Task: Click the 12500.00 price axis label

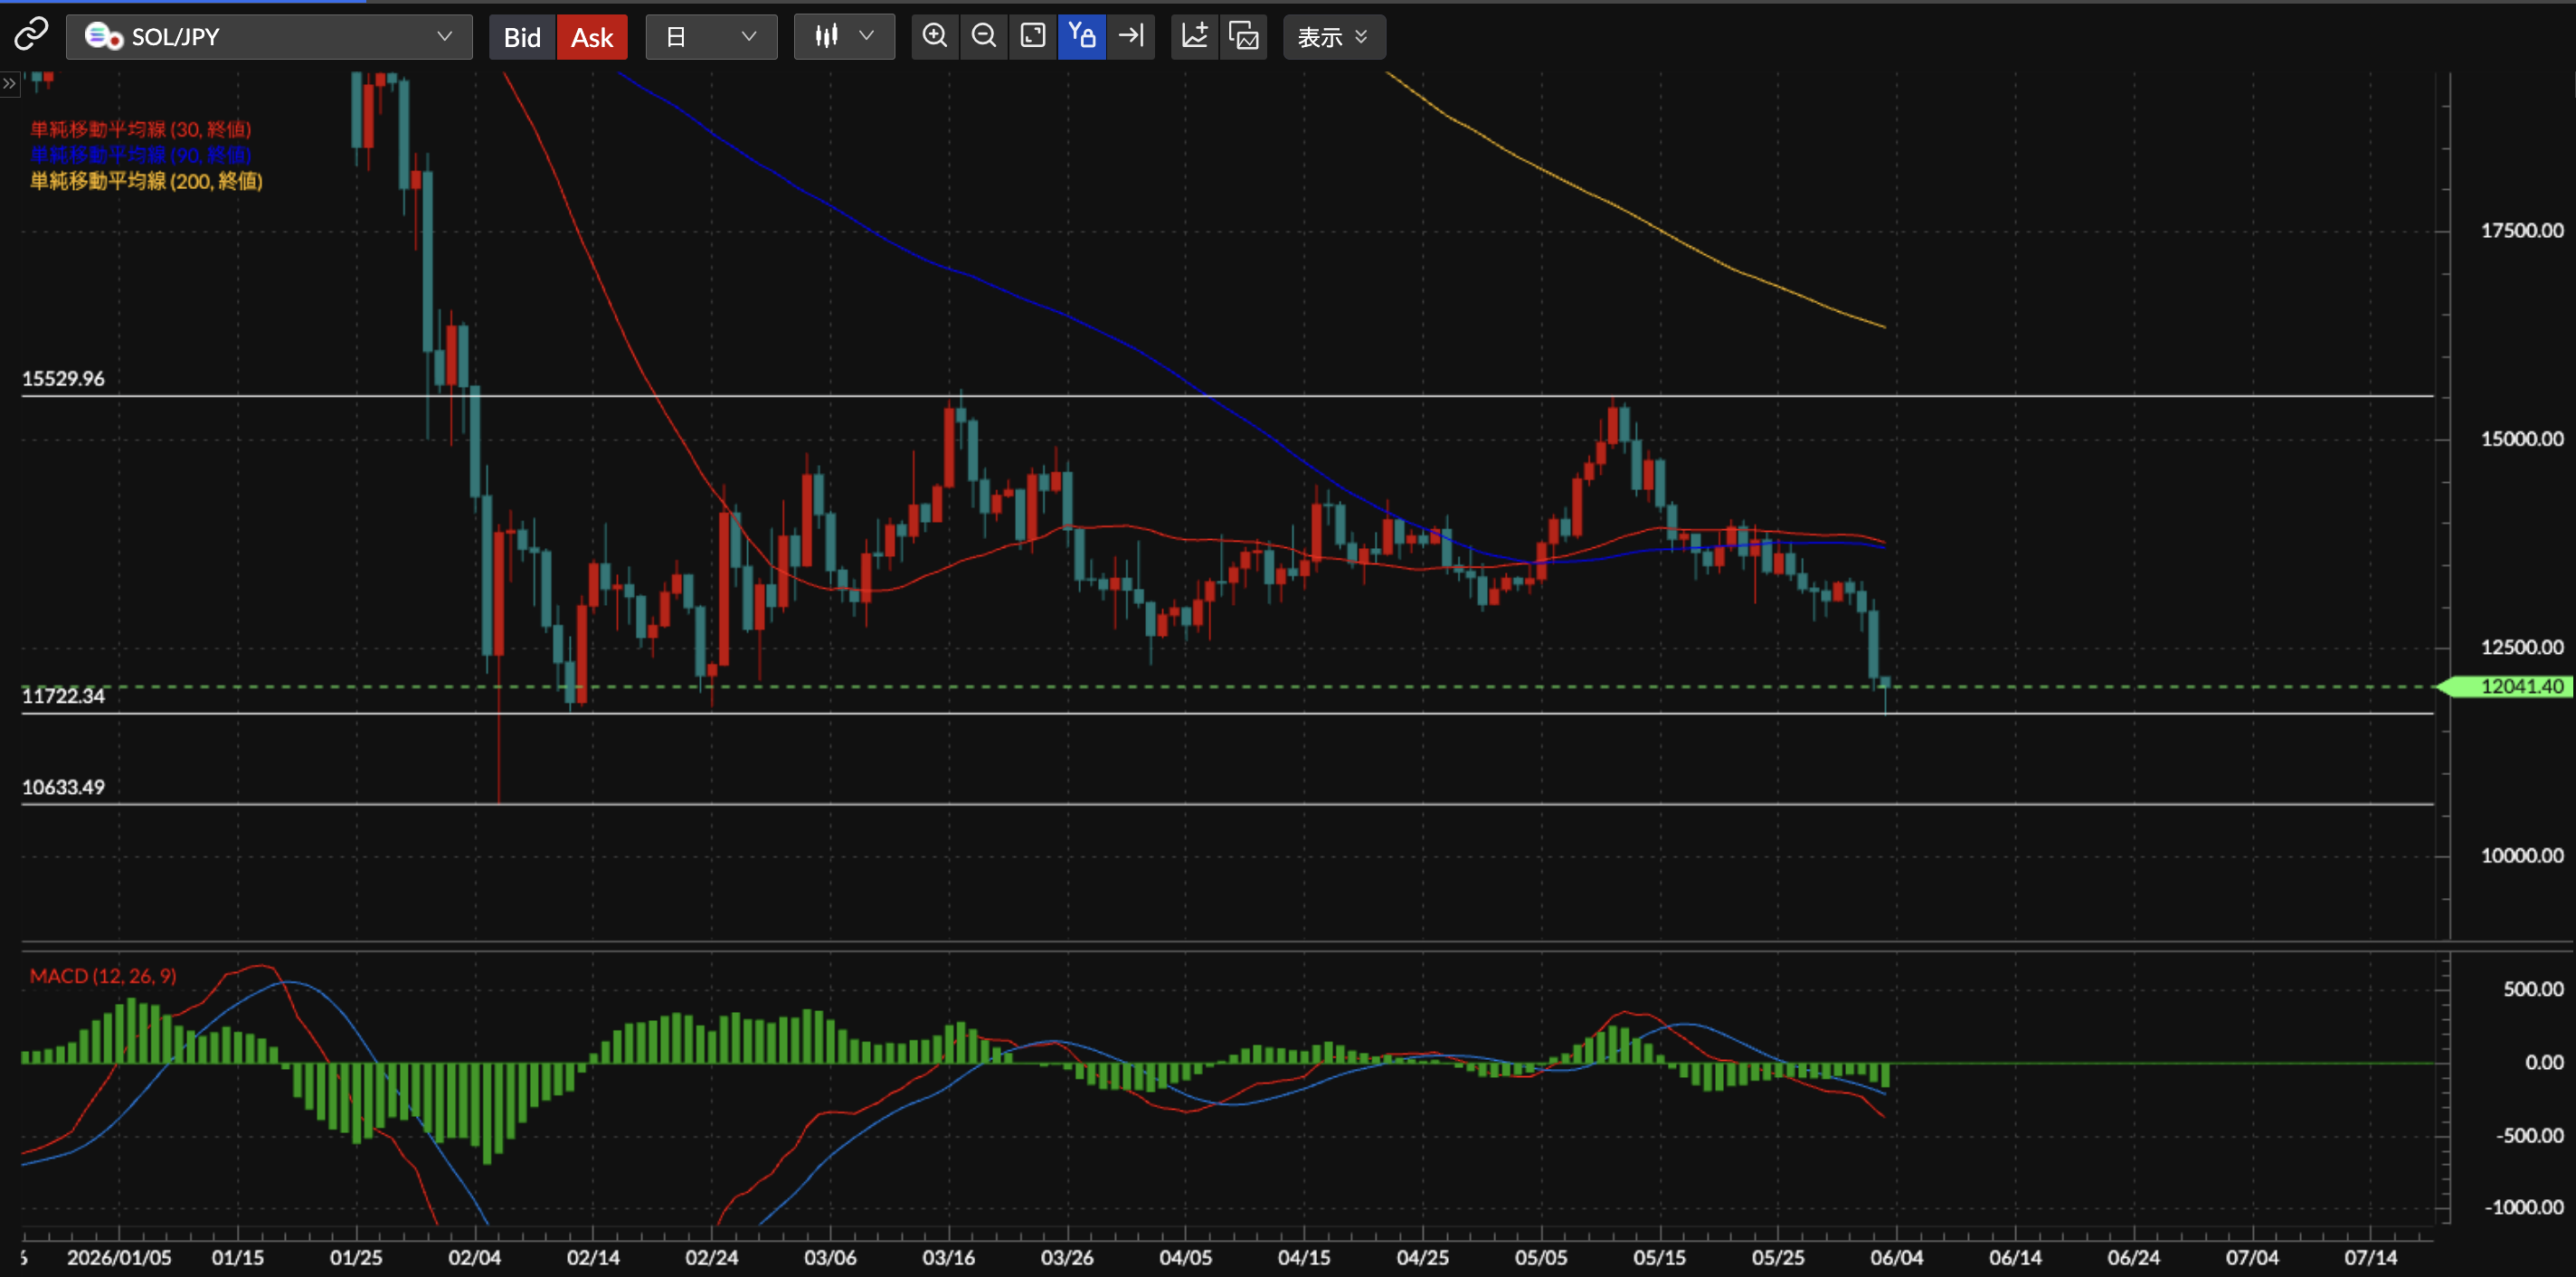Action: 2522,647
